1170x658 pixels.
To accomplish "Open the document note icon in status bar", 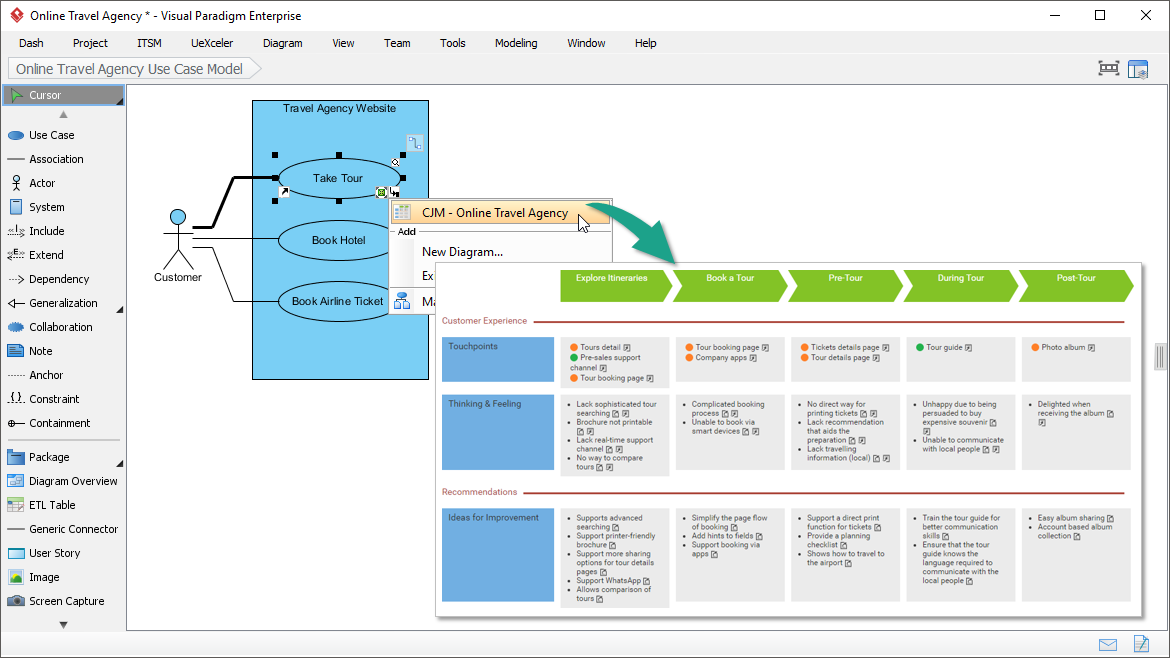I will click(x=1141, y=643).
